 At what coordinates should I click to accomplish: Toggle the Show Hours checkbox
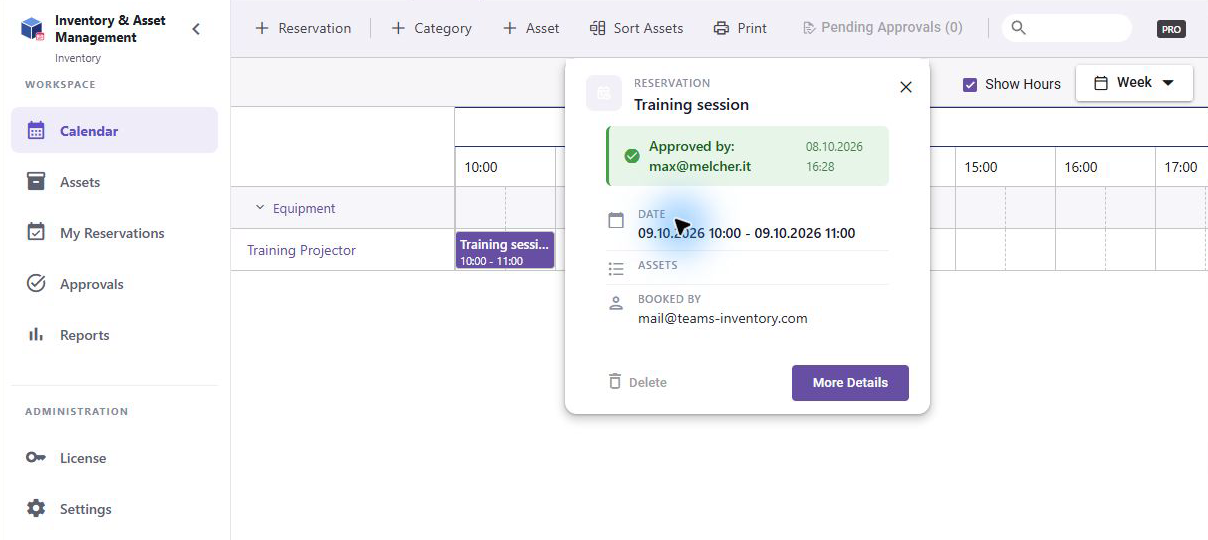coord(970,84)
